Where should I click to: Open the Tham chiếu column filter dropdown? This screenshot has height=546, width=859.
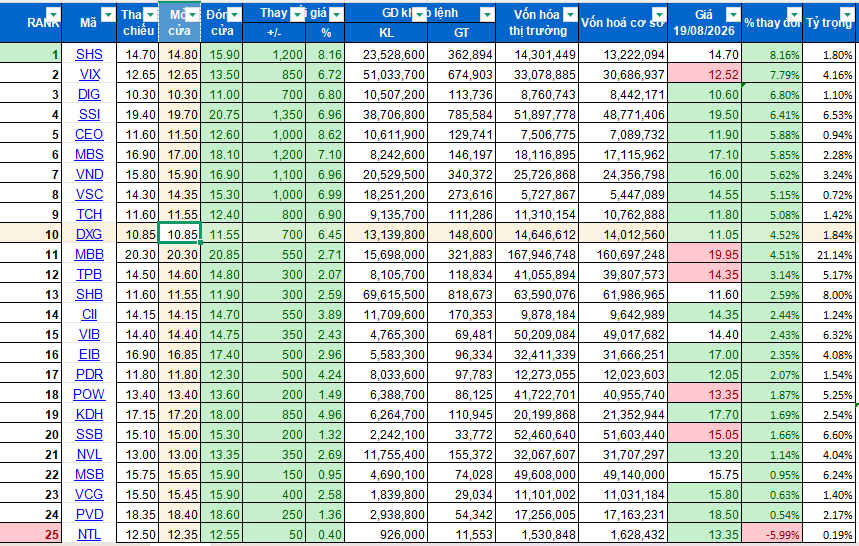pos(150,14)
